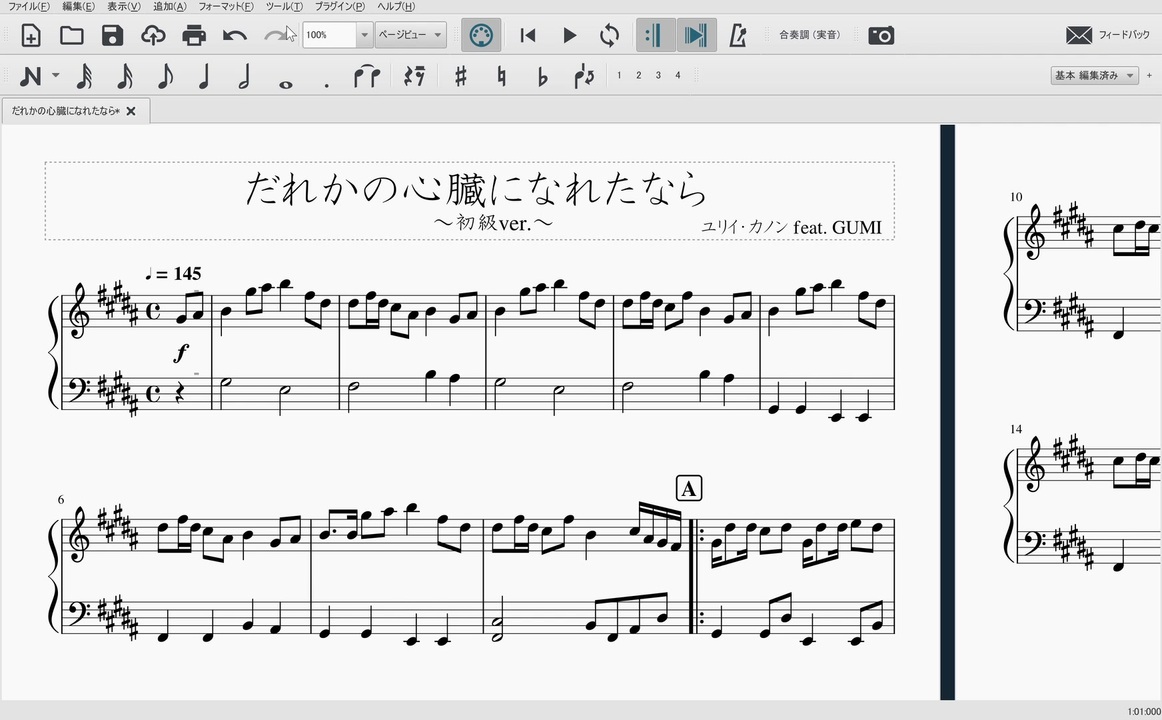Image resolution: width=1162 pixels, height=720 pixels.
Task: Add an augmentation dot
Action: click(326, 84)
